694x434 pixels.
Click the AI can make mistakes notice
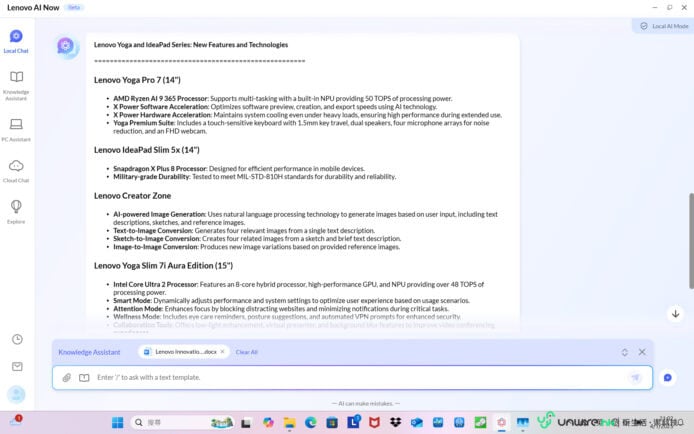[x=366, y=403]
